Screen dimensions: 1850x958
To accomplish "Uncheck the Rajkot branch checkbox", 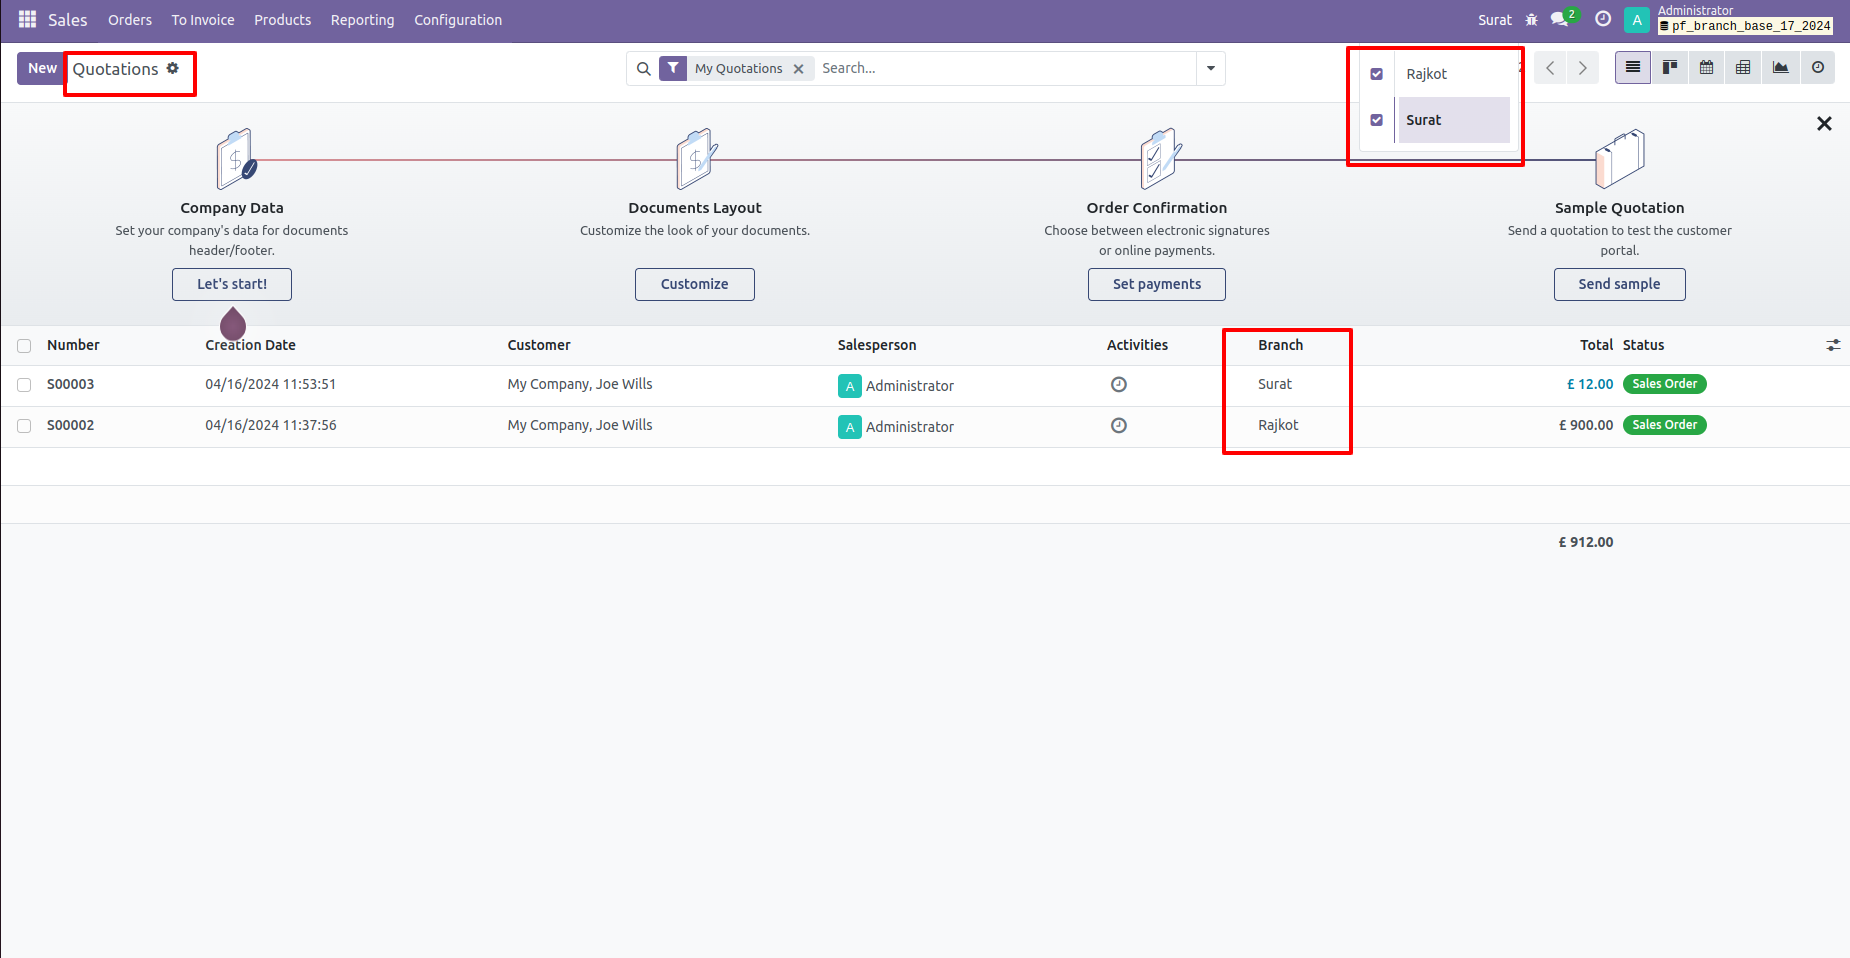I will point(1377,73).
